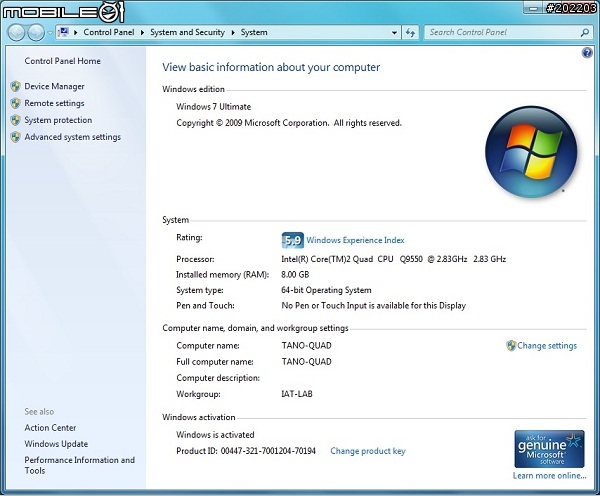Click the Refresh button next to address bar
Viewport: 600px width, 496px height.
410,33
